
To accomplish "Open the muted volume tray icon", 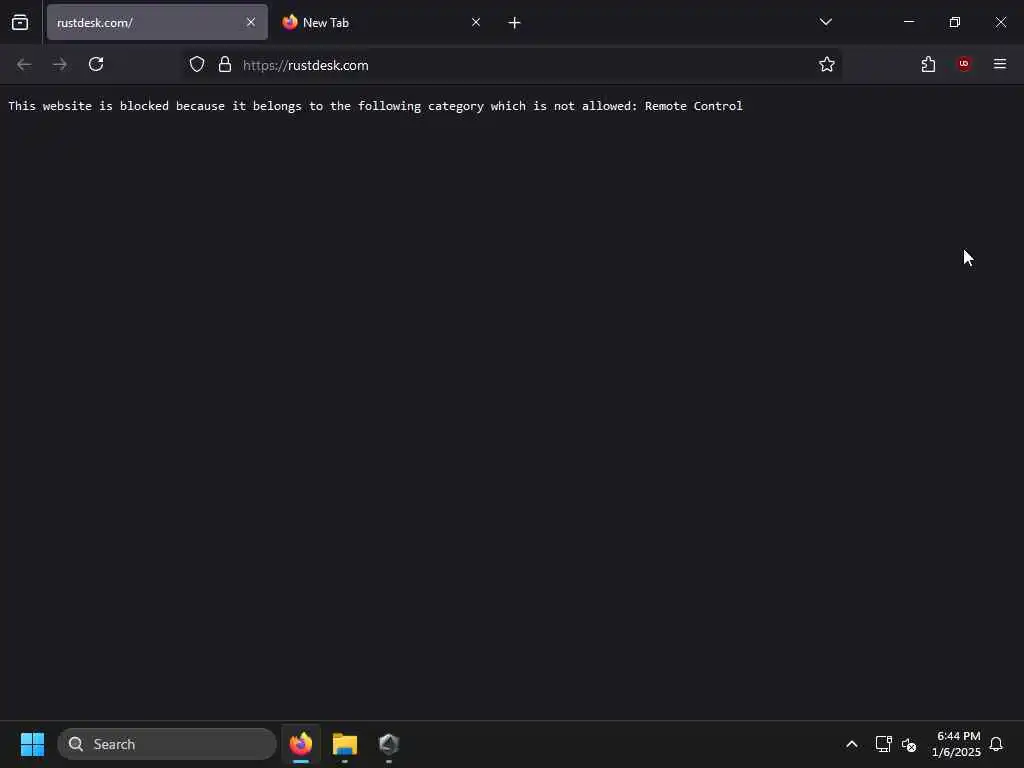I will tap(909, 744).
